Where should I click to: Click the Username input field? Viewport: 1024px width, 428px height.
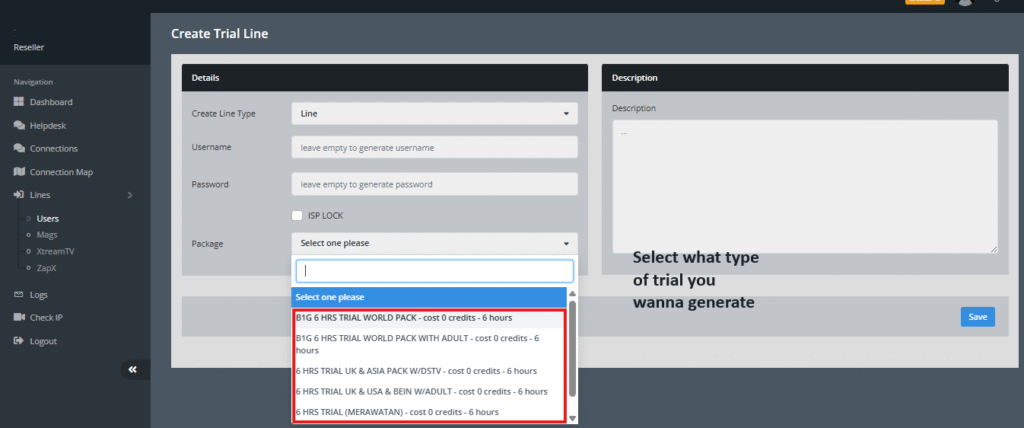[x=434, y=147]
